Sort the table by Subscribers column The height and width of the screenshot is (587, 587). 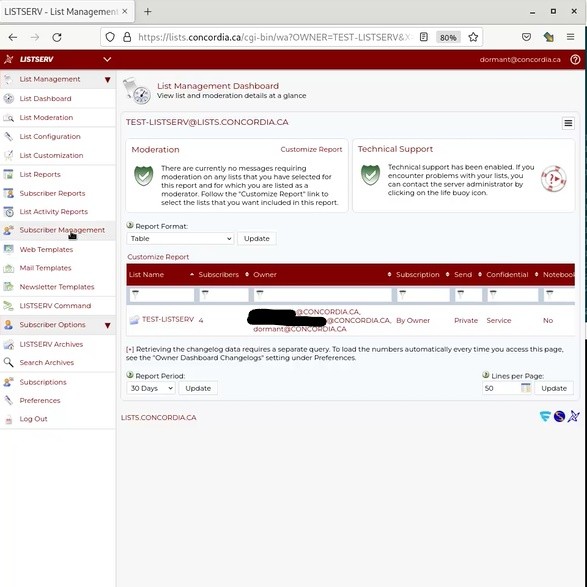pos(218,274)
